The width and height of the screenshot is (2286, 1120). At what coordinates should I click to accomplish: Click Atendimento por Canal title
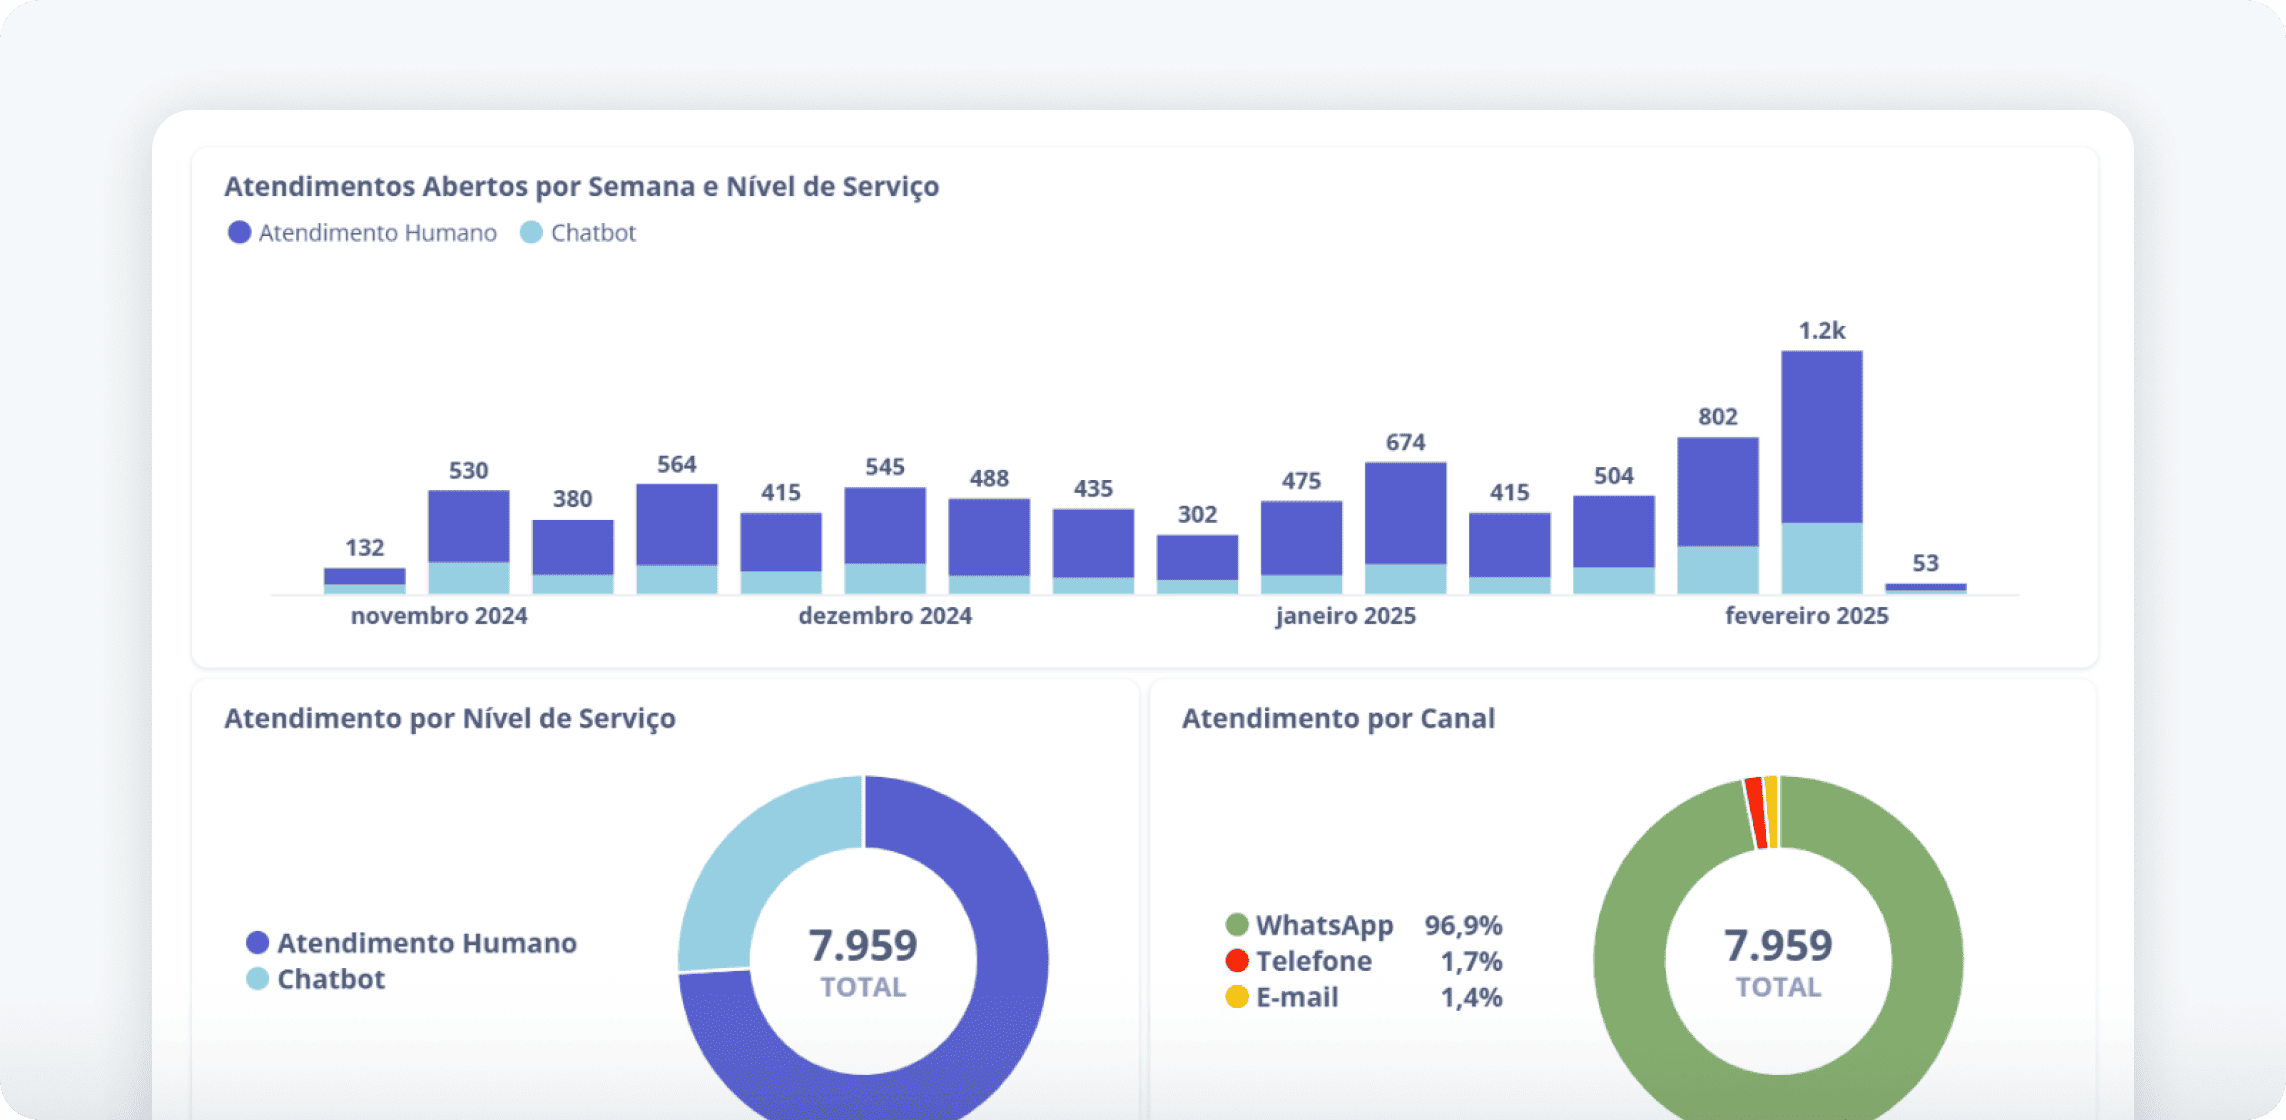tap(1338, 719)
